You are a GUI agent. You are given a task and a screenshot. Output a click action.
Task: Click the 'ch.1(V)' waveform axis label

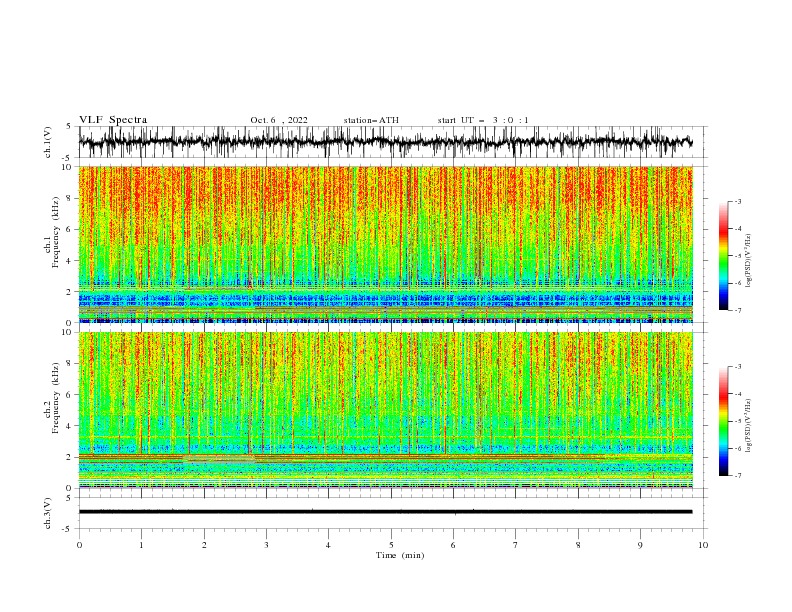coord(48,142)
